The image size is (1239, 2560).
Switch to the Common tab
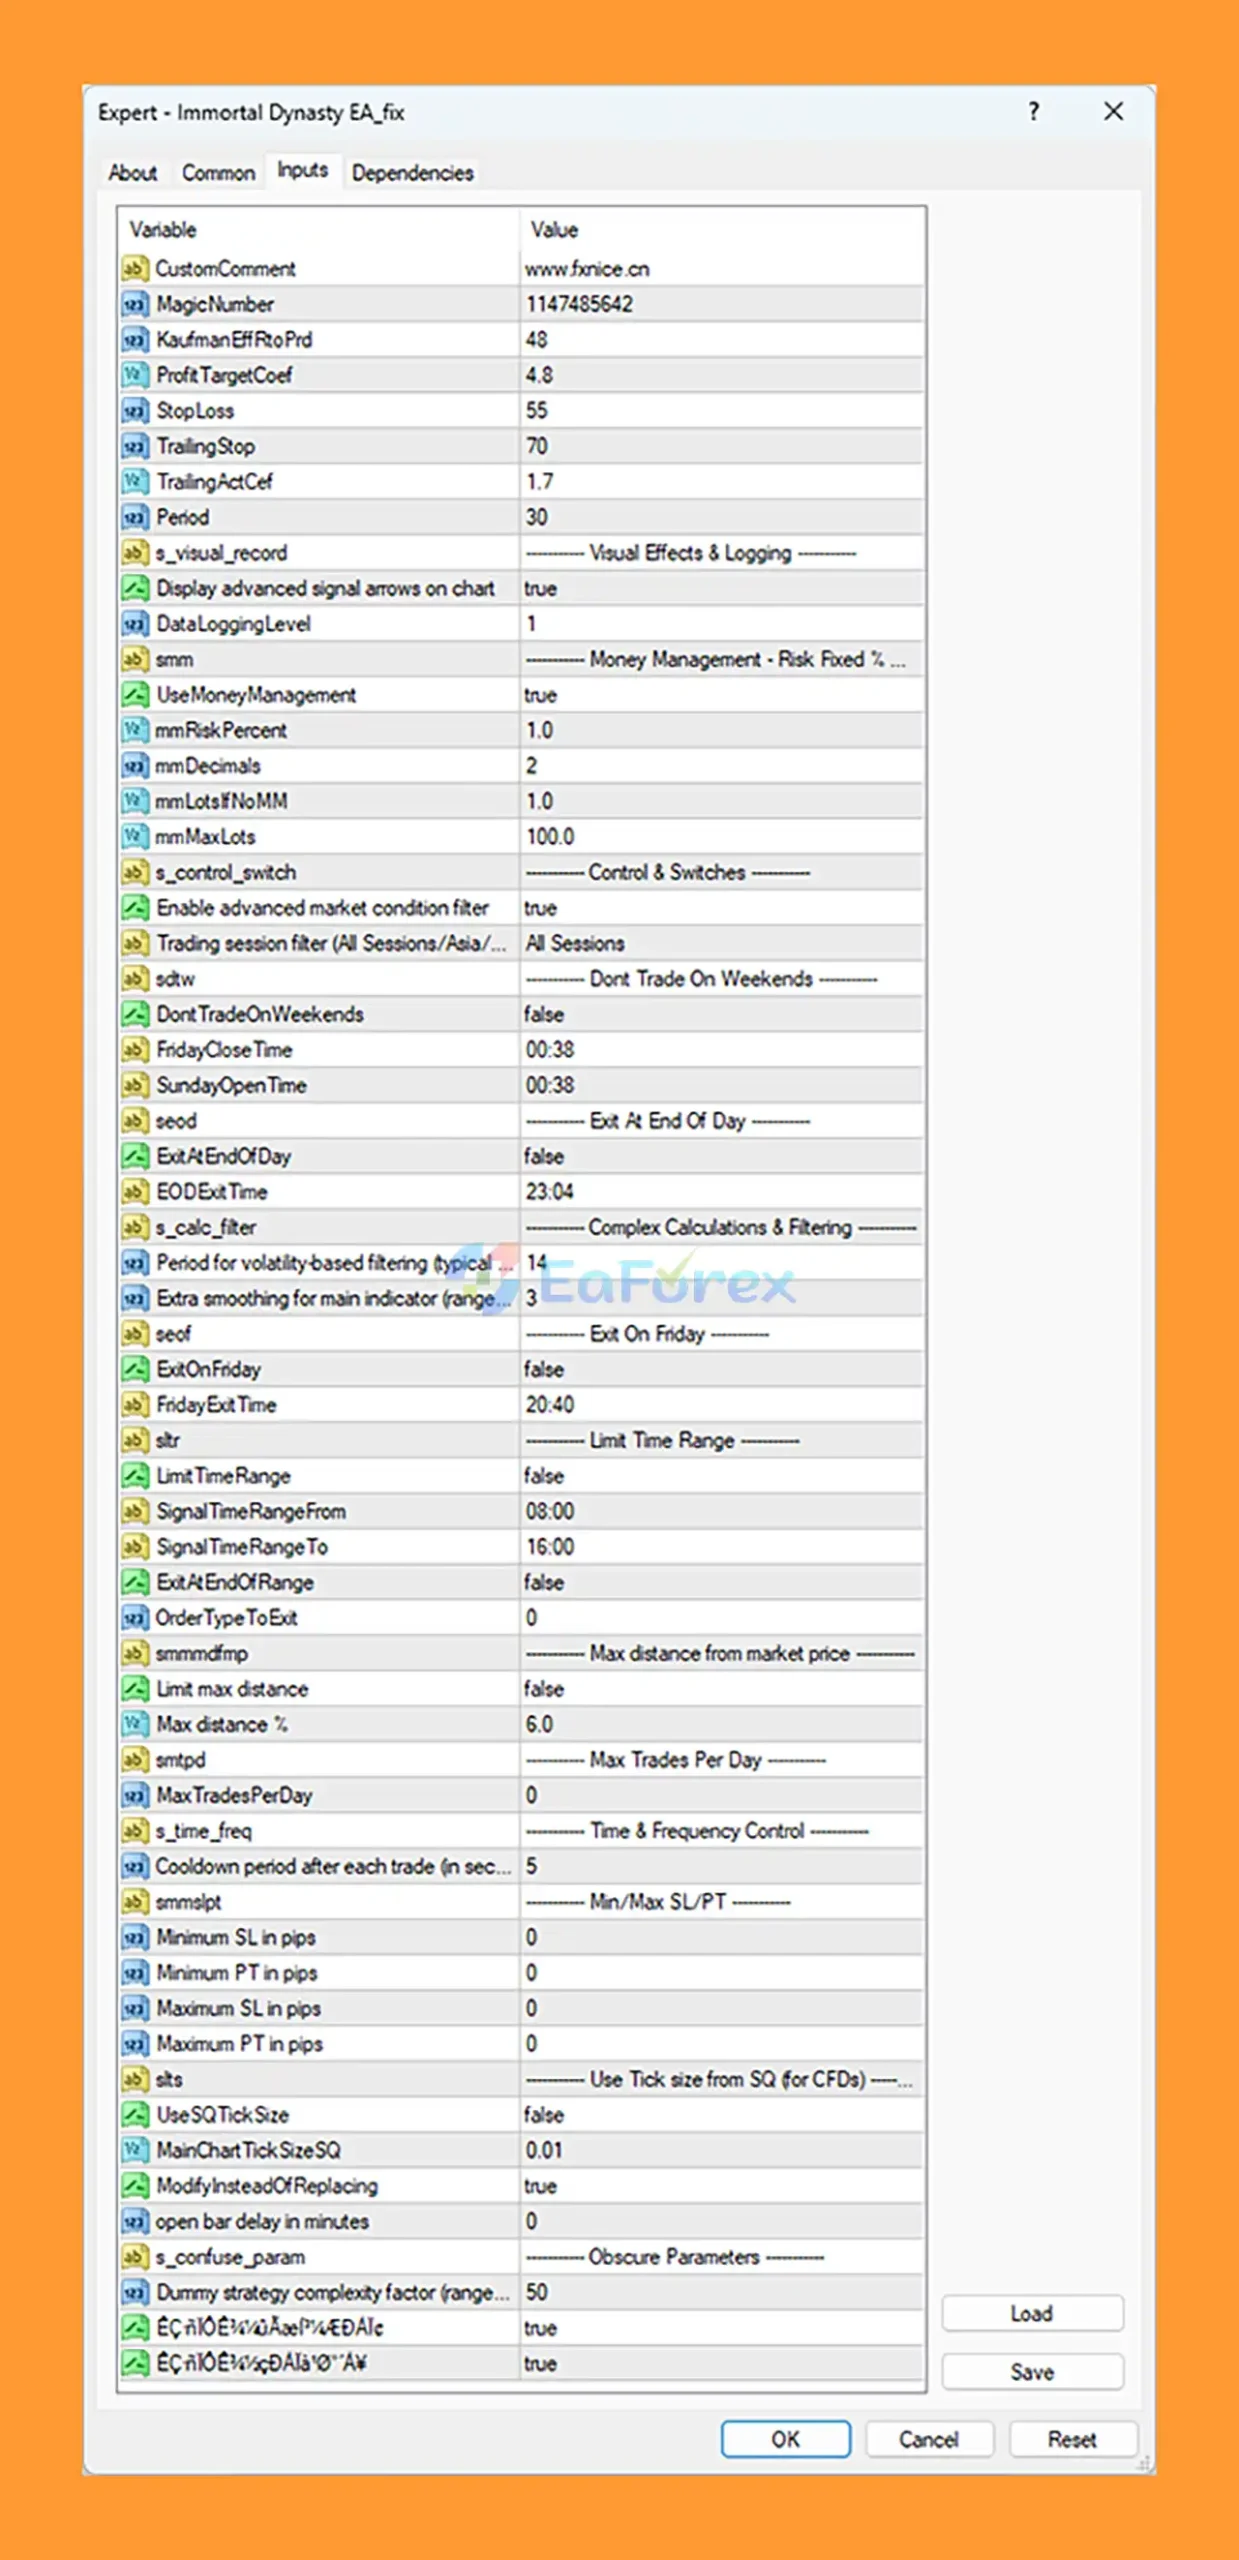(218, 173)
